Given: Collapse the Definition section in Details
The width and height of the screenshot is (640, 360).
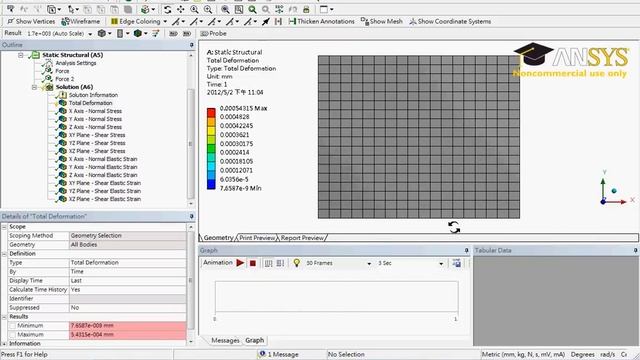Looking at the screenshot, I should pos(4,253).
